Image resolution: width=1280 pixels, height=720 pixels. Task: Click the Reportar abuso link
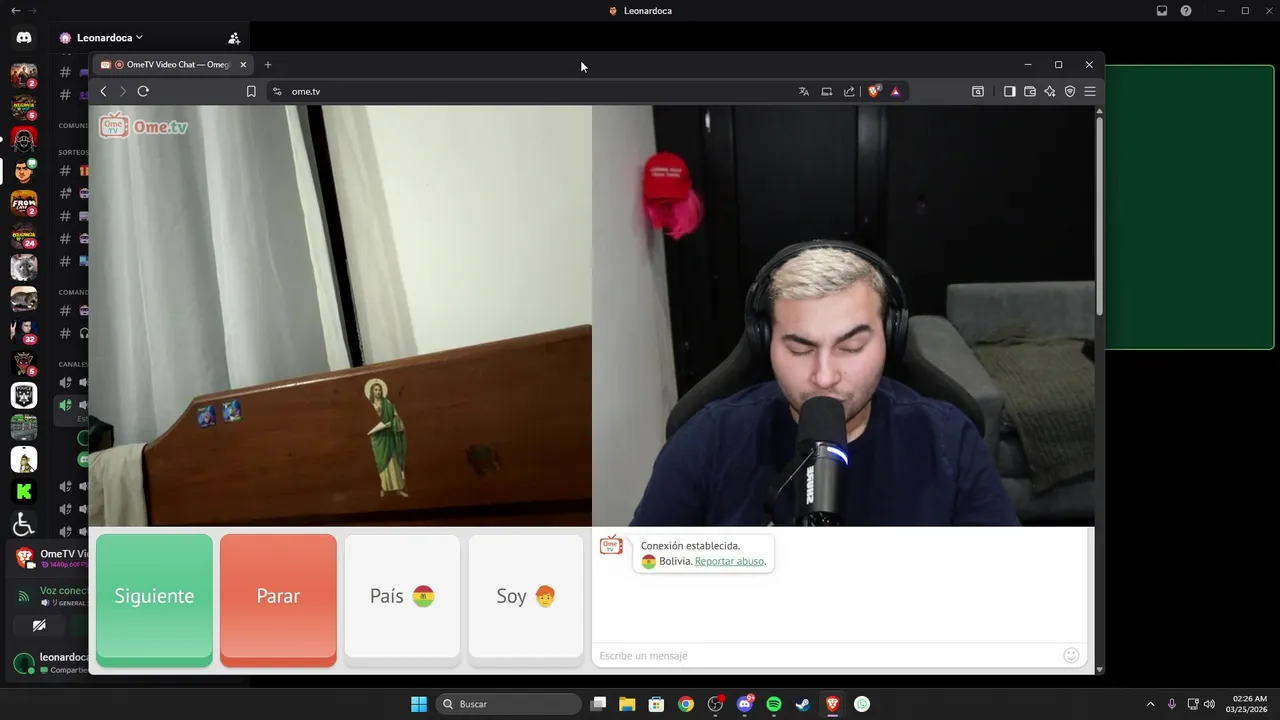(x=729, y=561)
